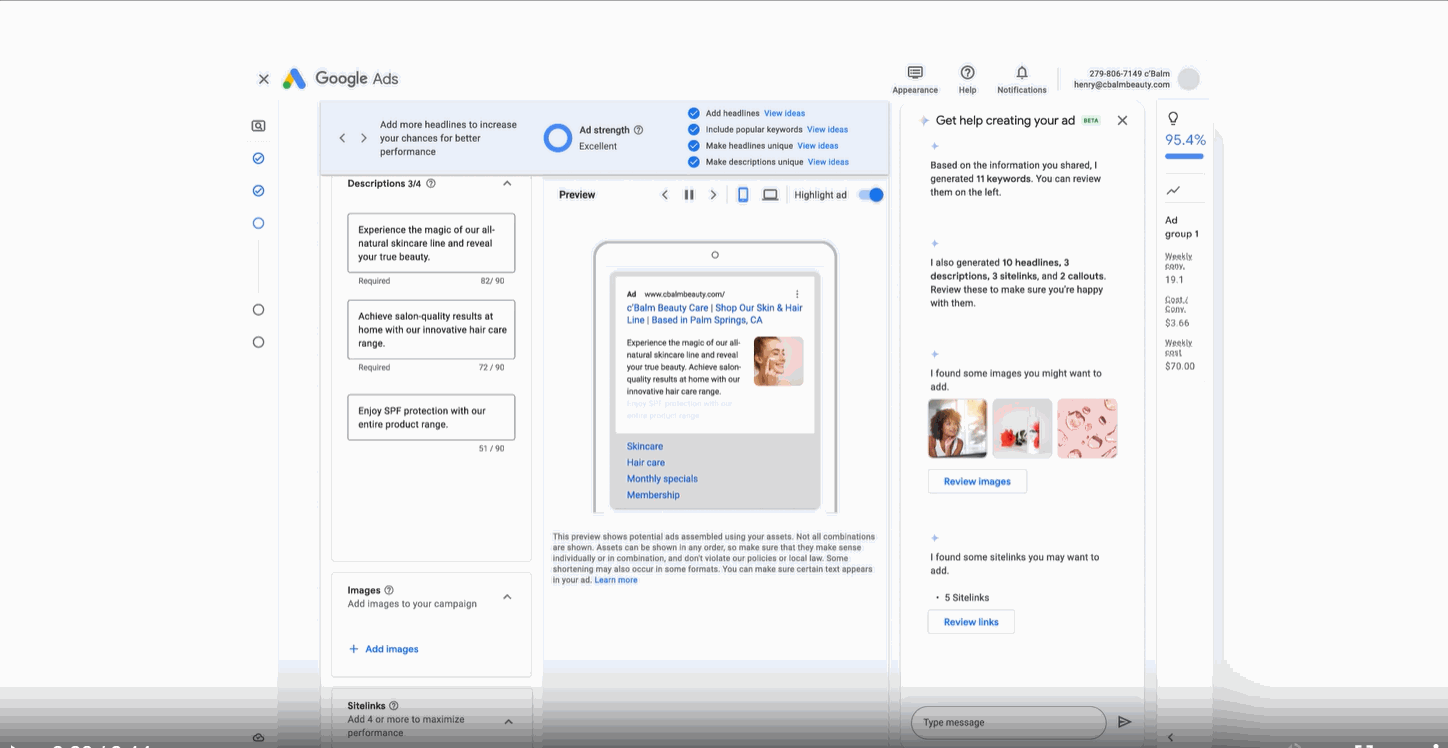Viewport: 1448px width, 748px height.
Task: Click the Hair care sitelink in preview
Action: [x=646, y=462]
